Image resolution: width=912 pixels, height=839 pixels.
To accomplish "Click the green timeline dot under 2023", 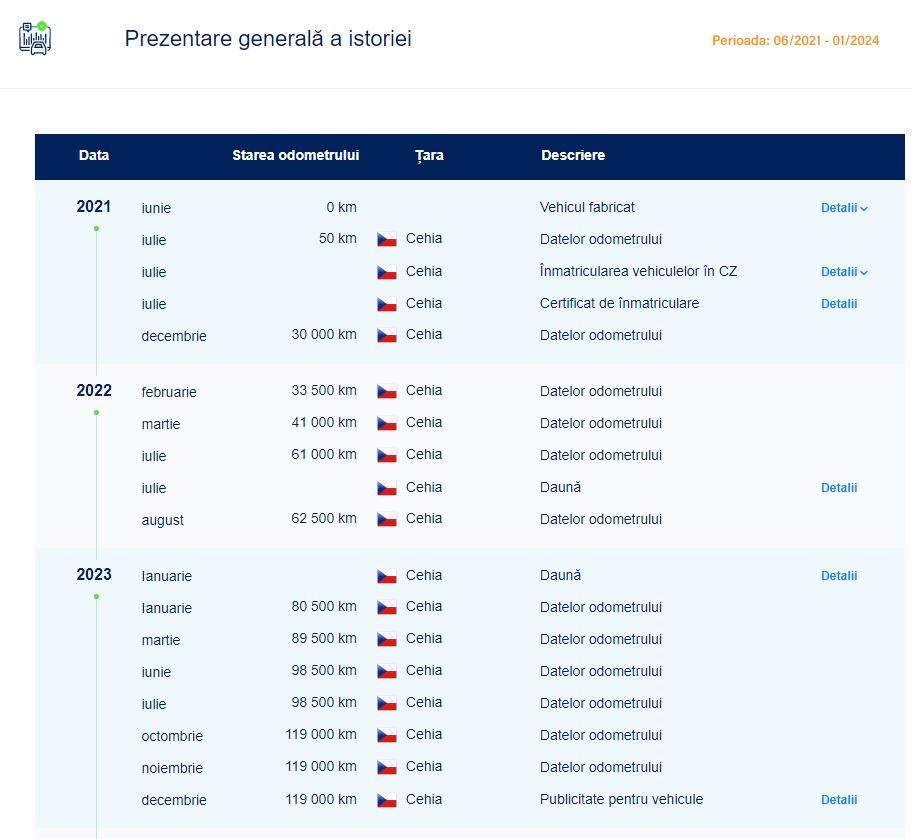I will pyautogui.click(x=97, y=596).
